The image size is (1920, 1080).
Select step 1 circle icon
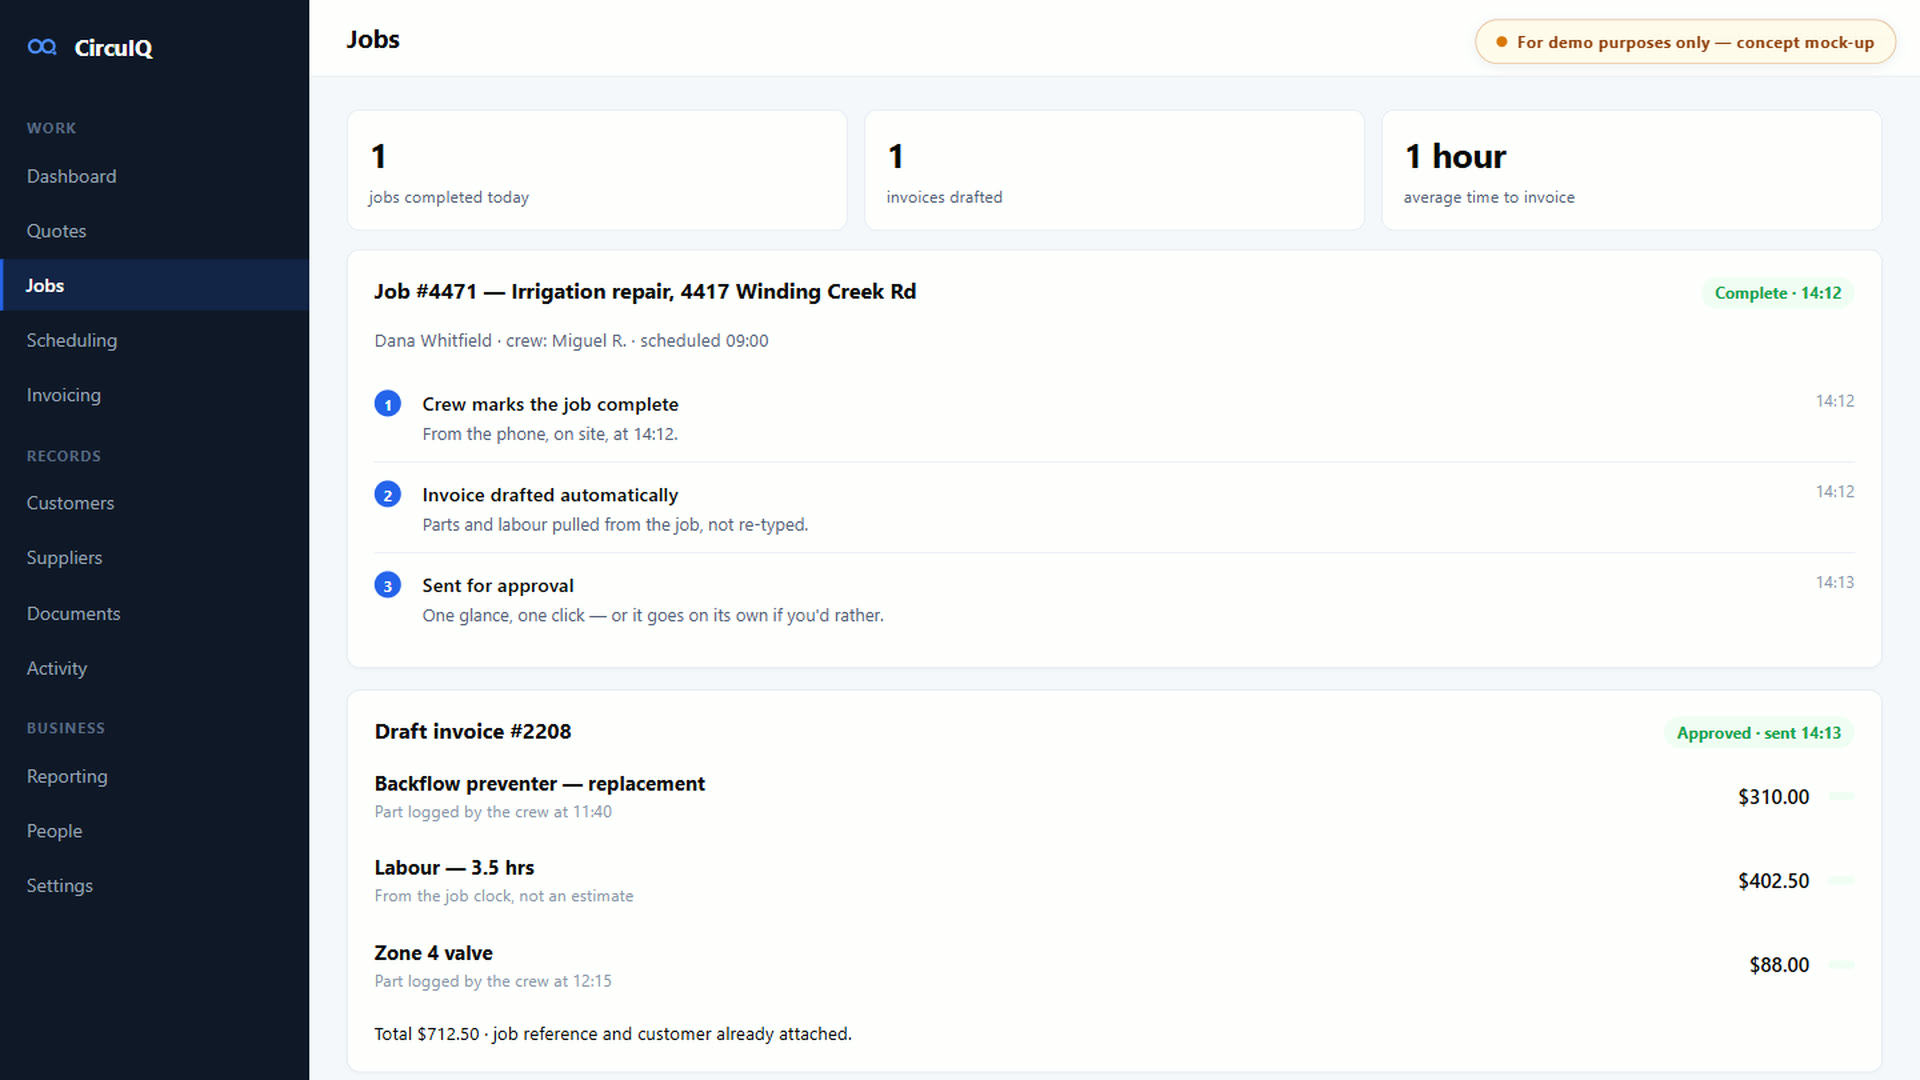click(x=388, y=404)
